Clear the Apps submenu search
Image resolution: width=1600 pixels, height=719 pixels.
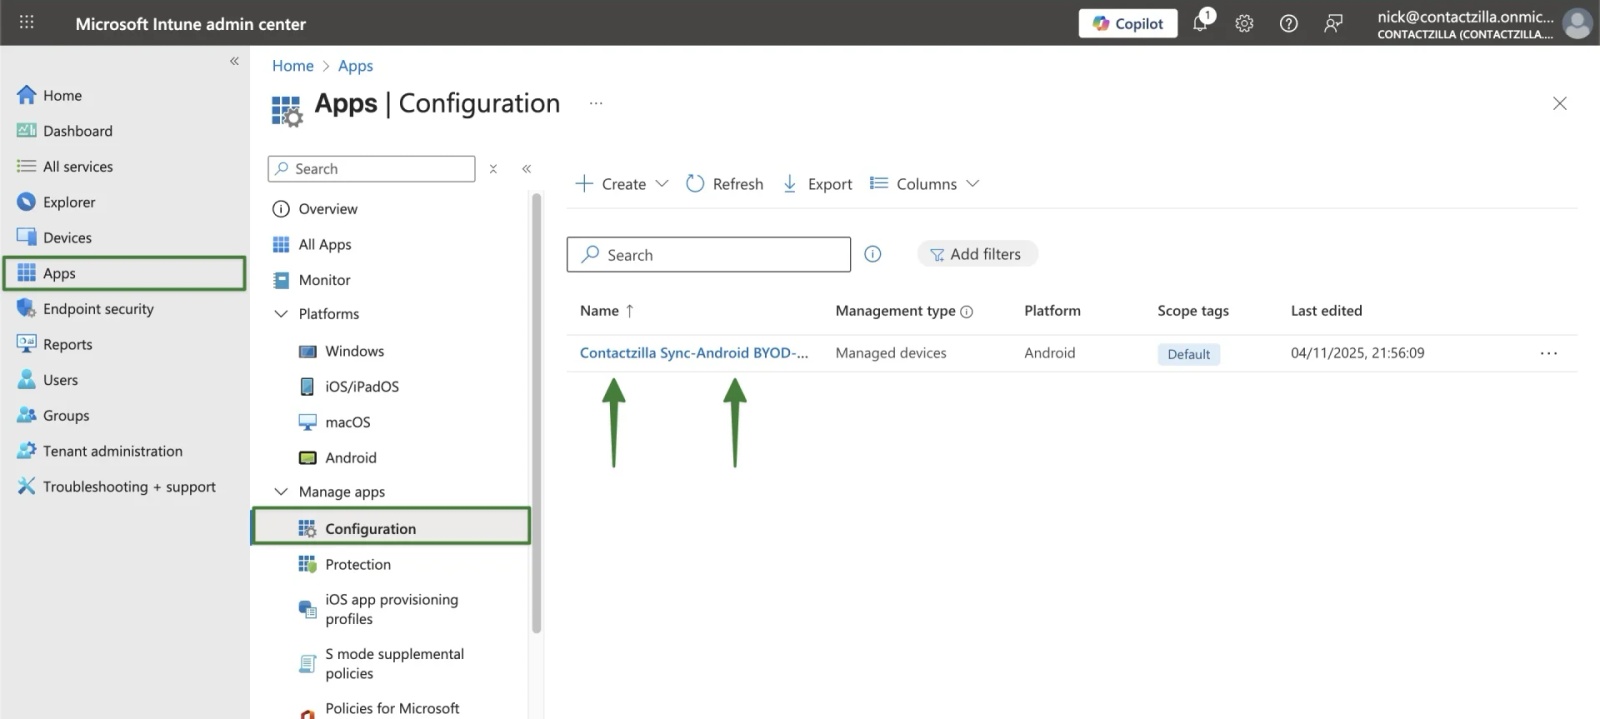493,169
